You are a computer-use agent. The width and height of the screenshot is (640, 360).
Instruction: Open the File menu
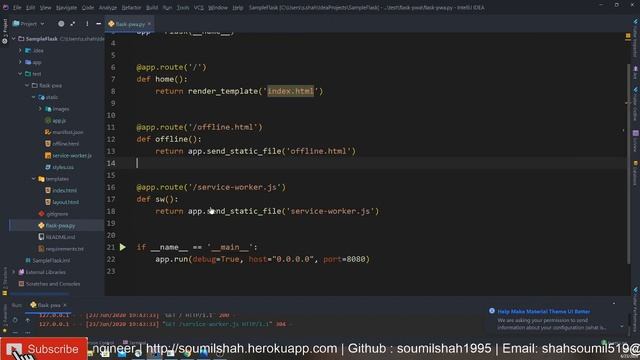pos(17,7)
